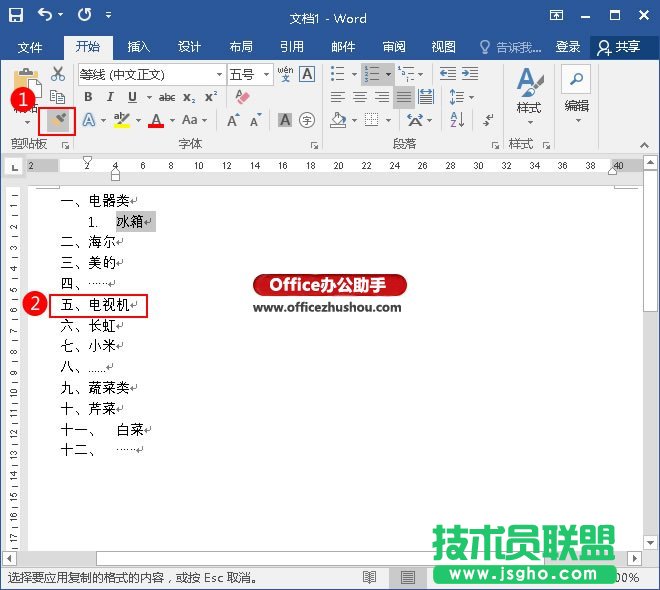Click the multilevel list icon
660x590 pixels.
[x=406, y=74]
